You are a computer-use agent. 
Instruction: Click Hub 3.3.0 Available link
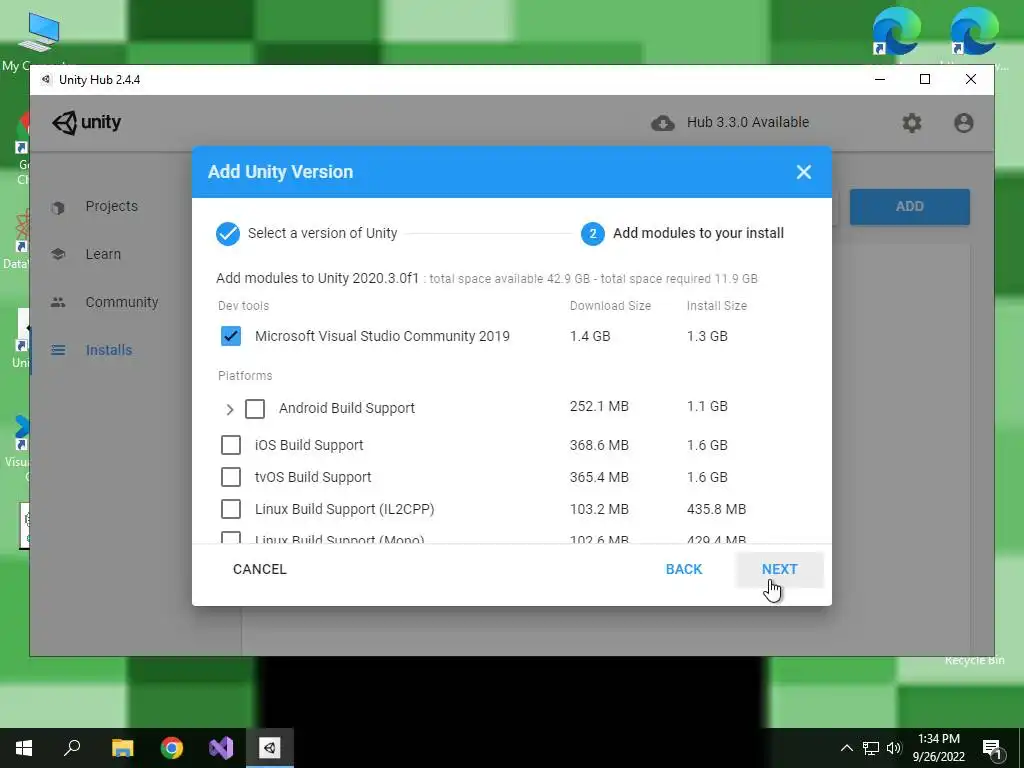[748, 122]
